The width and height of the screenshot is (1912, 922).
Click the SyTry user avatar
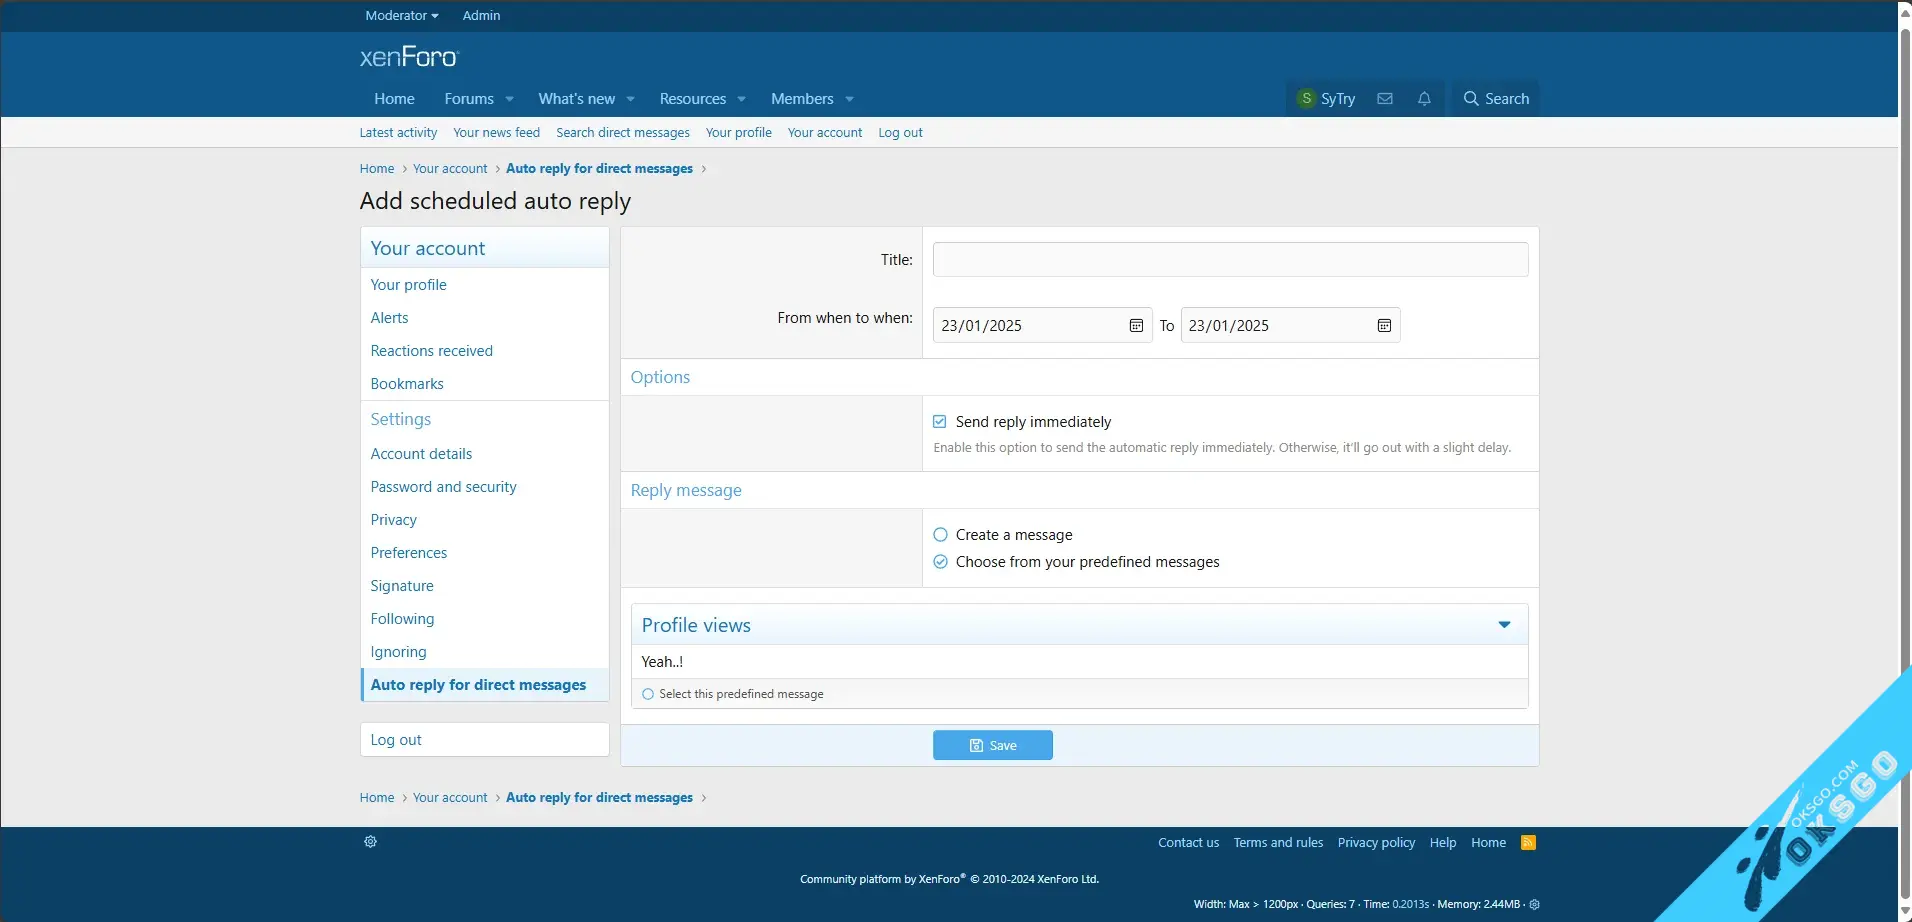pos(1306,99)
